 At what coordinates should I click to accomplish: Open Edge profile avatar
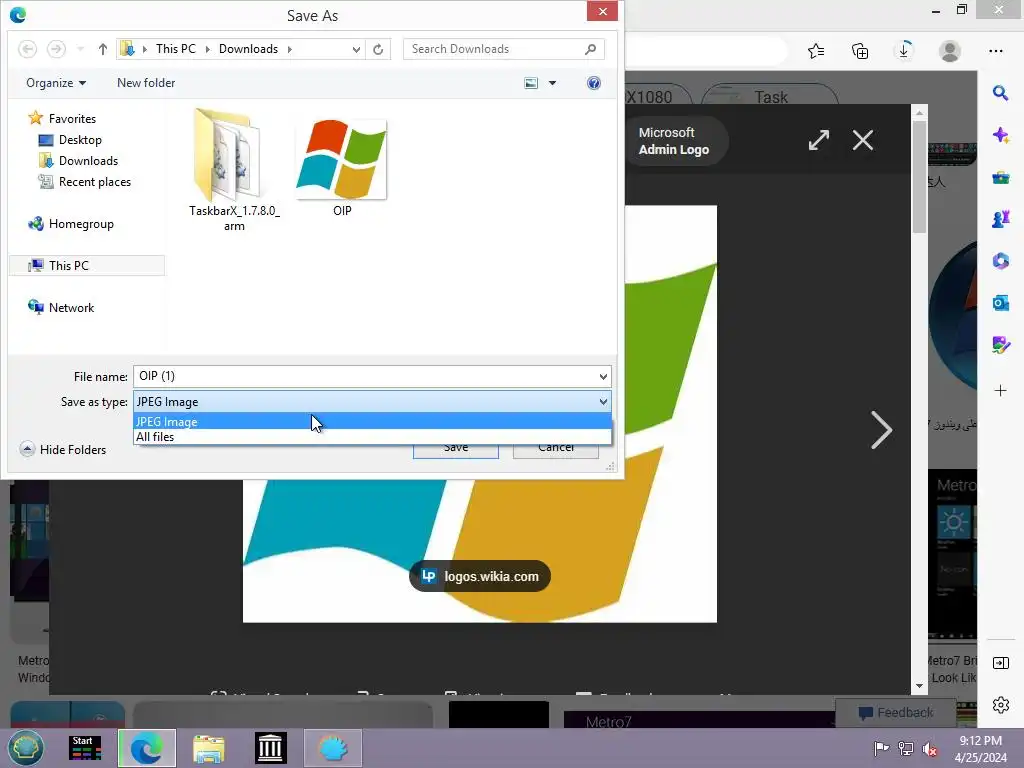(950, 51)
